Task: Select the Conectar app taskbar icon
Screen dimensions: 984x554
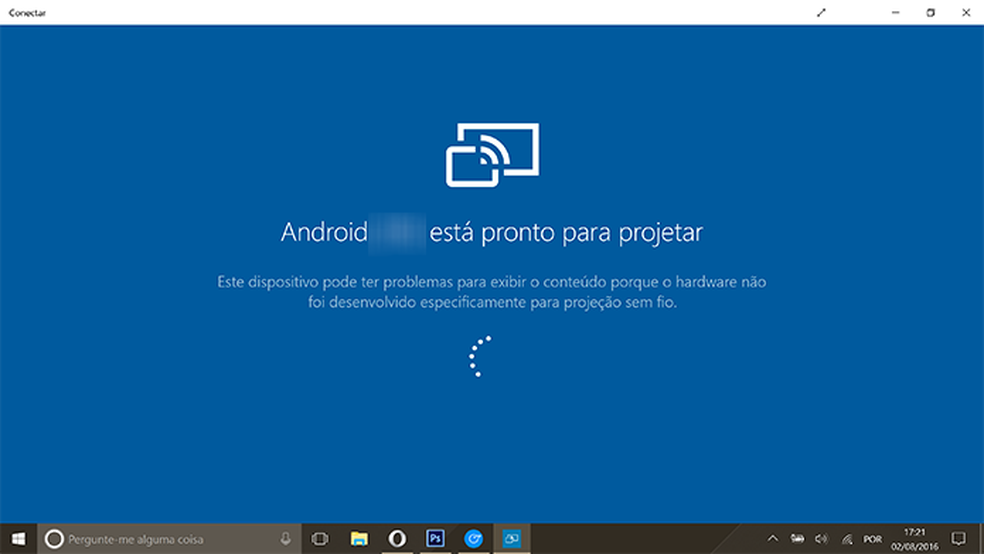Action: pos(511,539)
